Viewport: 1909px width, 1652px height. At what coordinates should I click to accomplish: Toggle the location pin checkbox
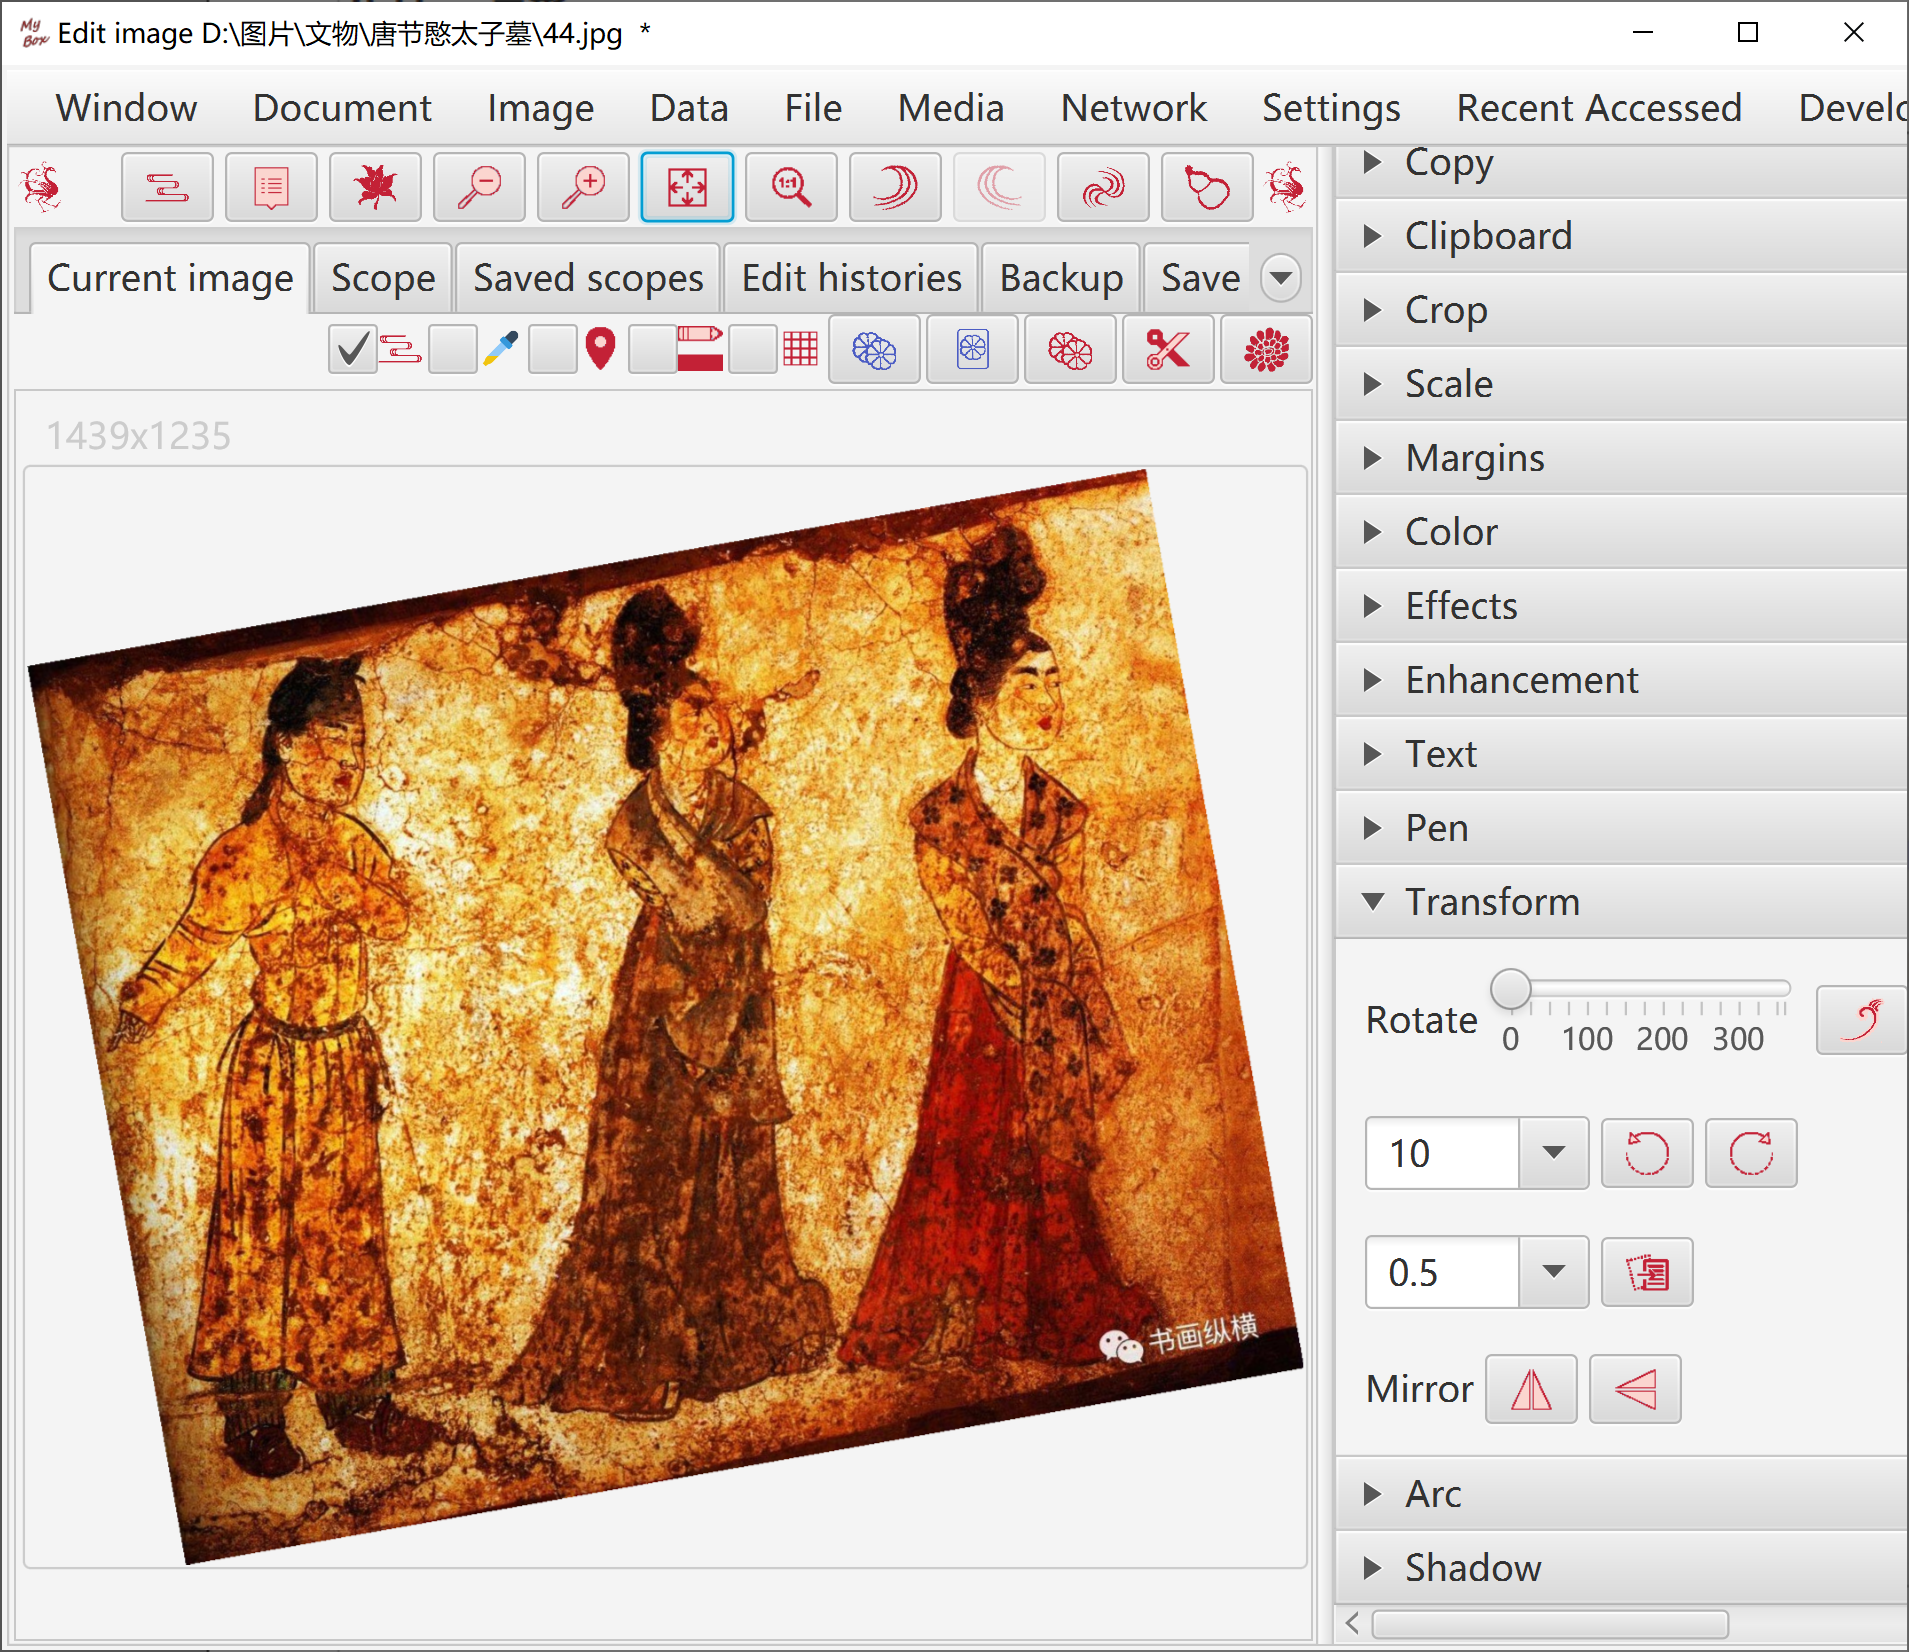(x=552, y=350)
